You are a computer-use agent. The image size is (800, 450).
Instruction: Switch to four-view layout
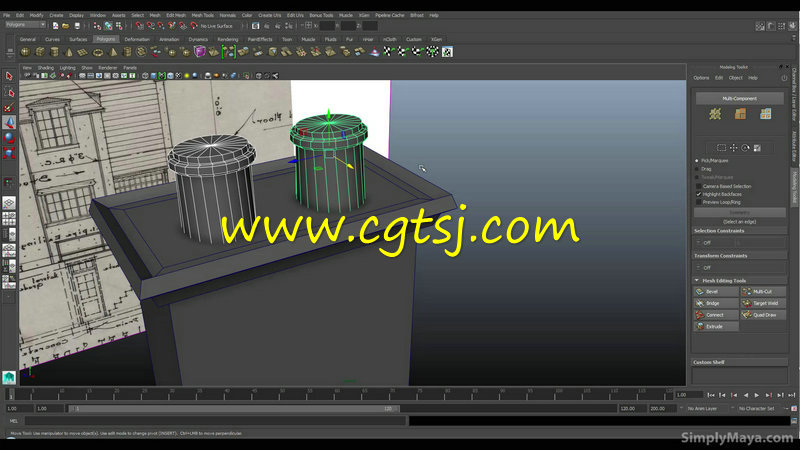pyautogui.click(x=9, y=219)
